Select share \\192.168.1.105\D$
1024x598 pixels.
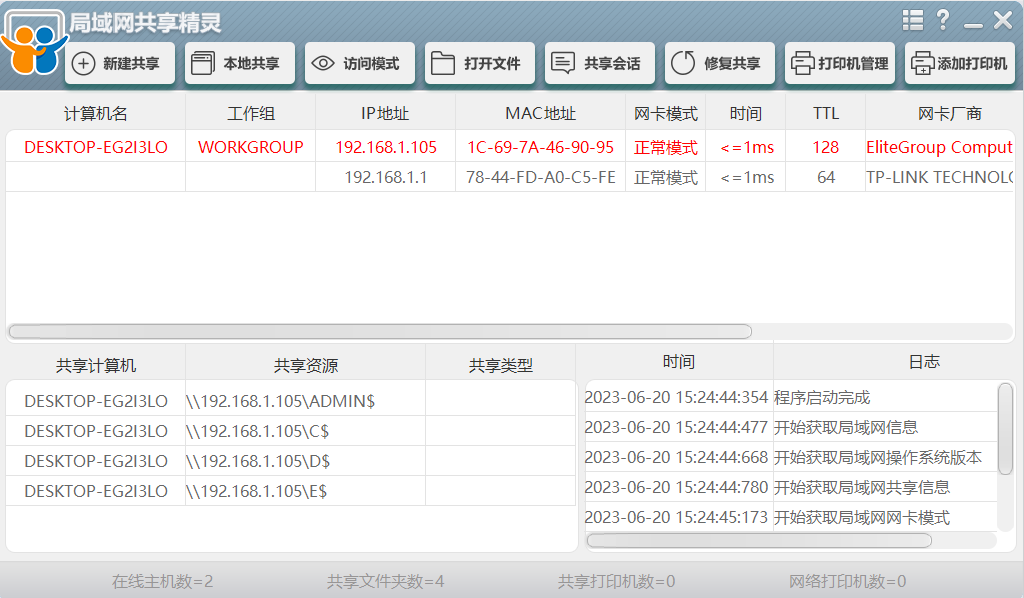pos(258,461)
